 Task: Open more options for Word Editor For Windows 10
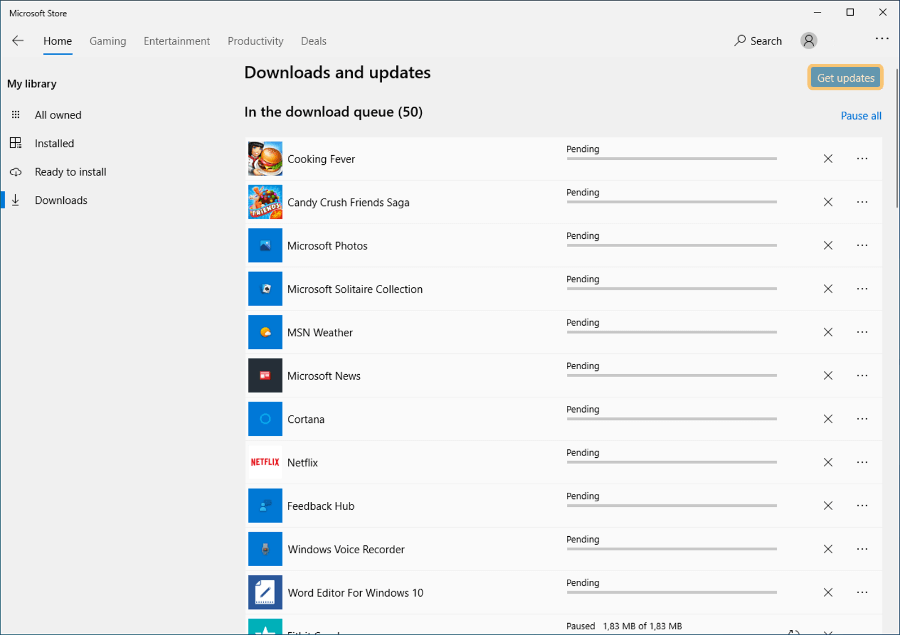pyautogui.click(x=862, y=593)
